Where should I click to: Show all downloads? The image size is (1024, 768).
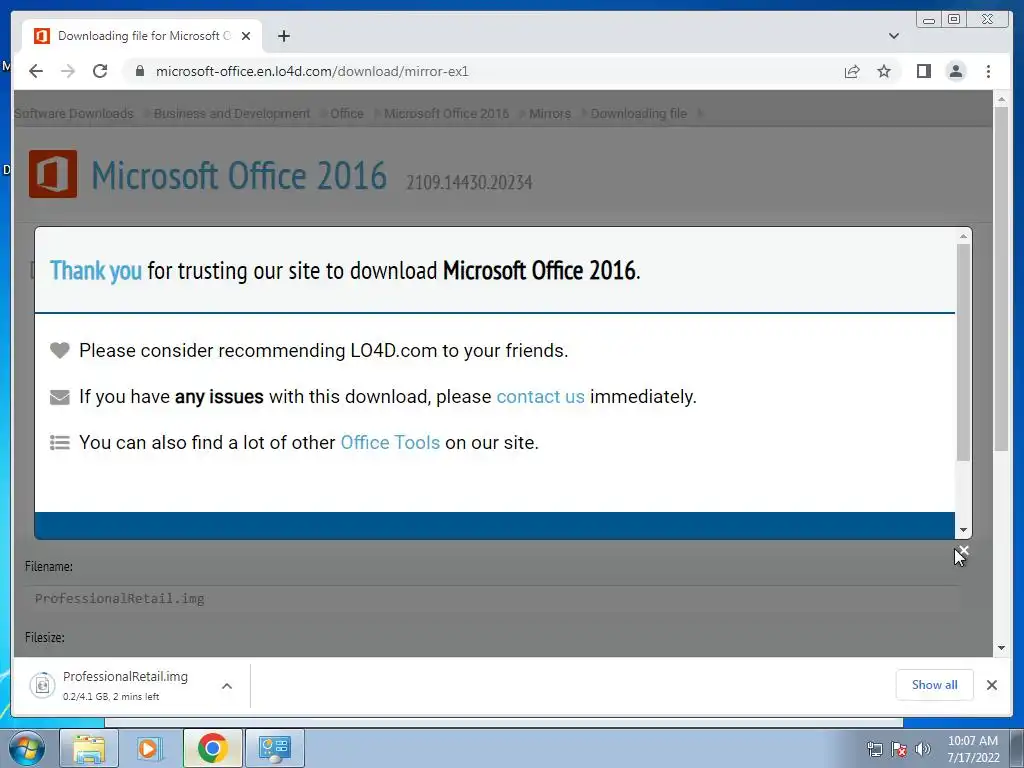pos(935,684)
